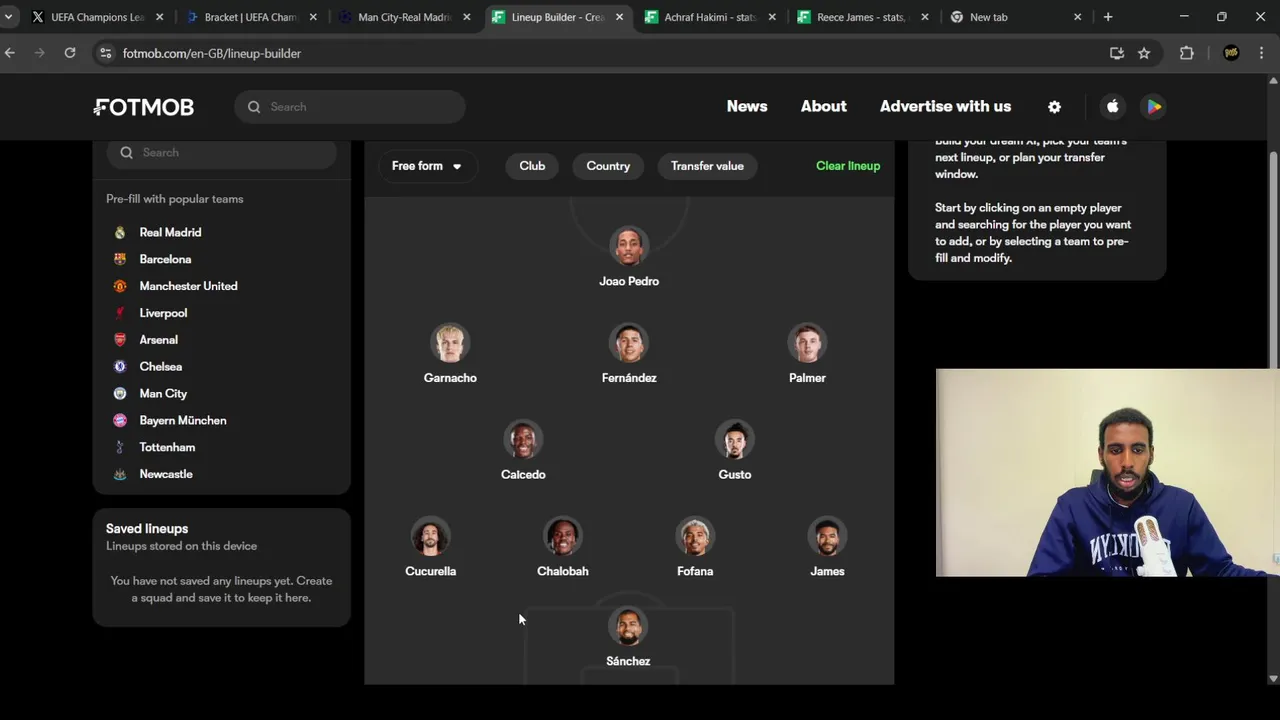Click the Newcastle club crest

tap(120, 474)
